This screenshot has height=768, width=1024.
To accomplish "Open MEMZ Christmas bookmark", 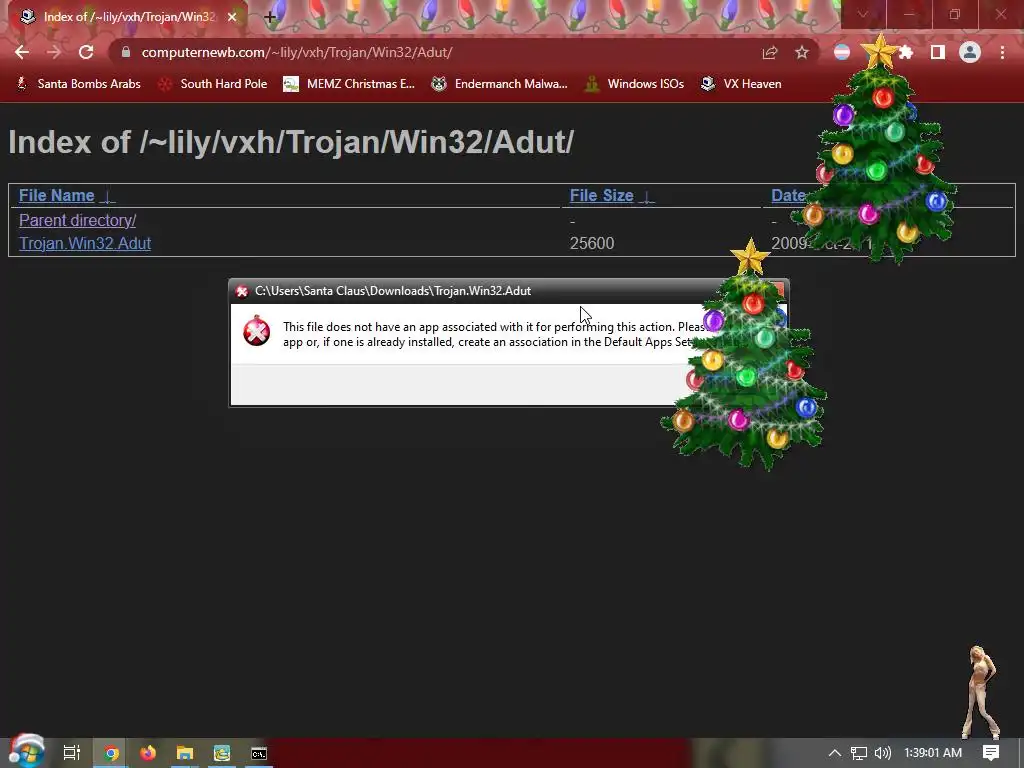I will click(349, 84).
